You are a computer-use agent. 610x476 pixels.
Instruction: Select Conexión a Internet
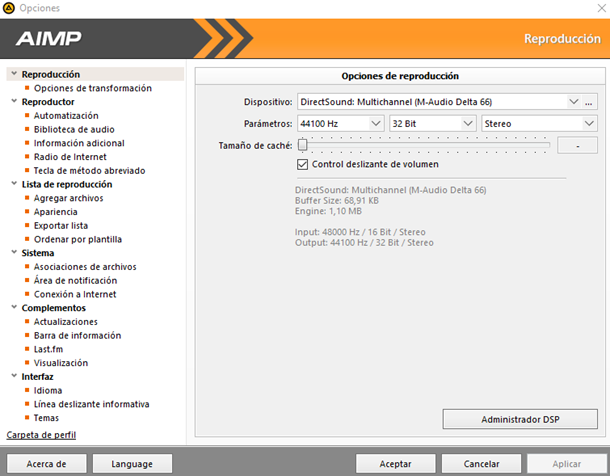(x=75, y=294)
